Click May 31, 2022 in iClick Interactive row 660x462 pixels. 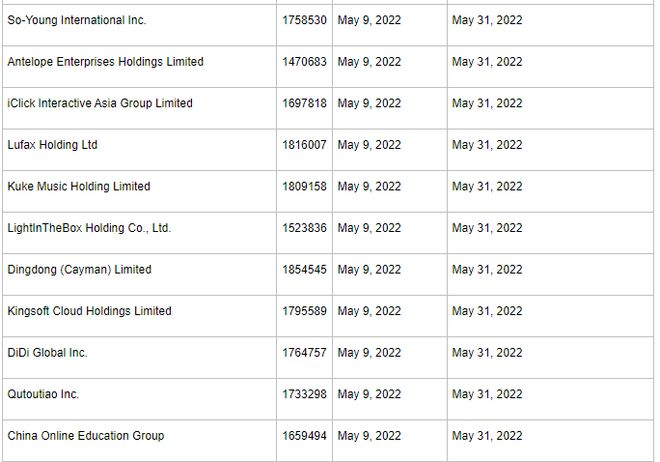click(487, 103)
